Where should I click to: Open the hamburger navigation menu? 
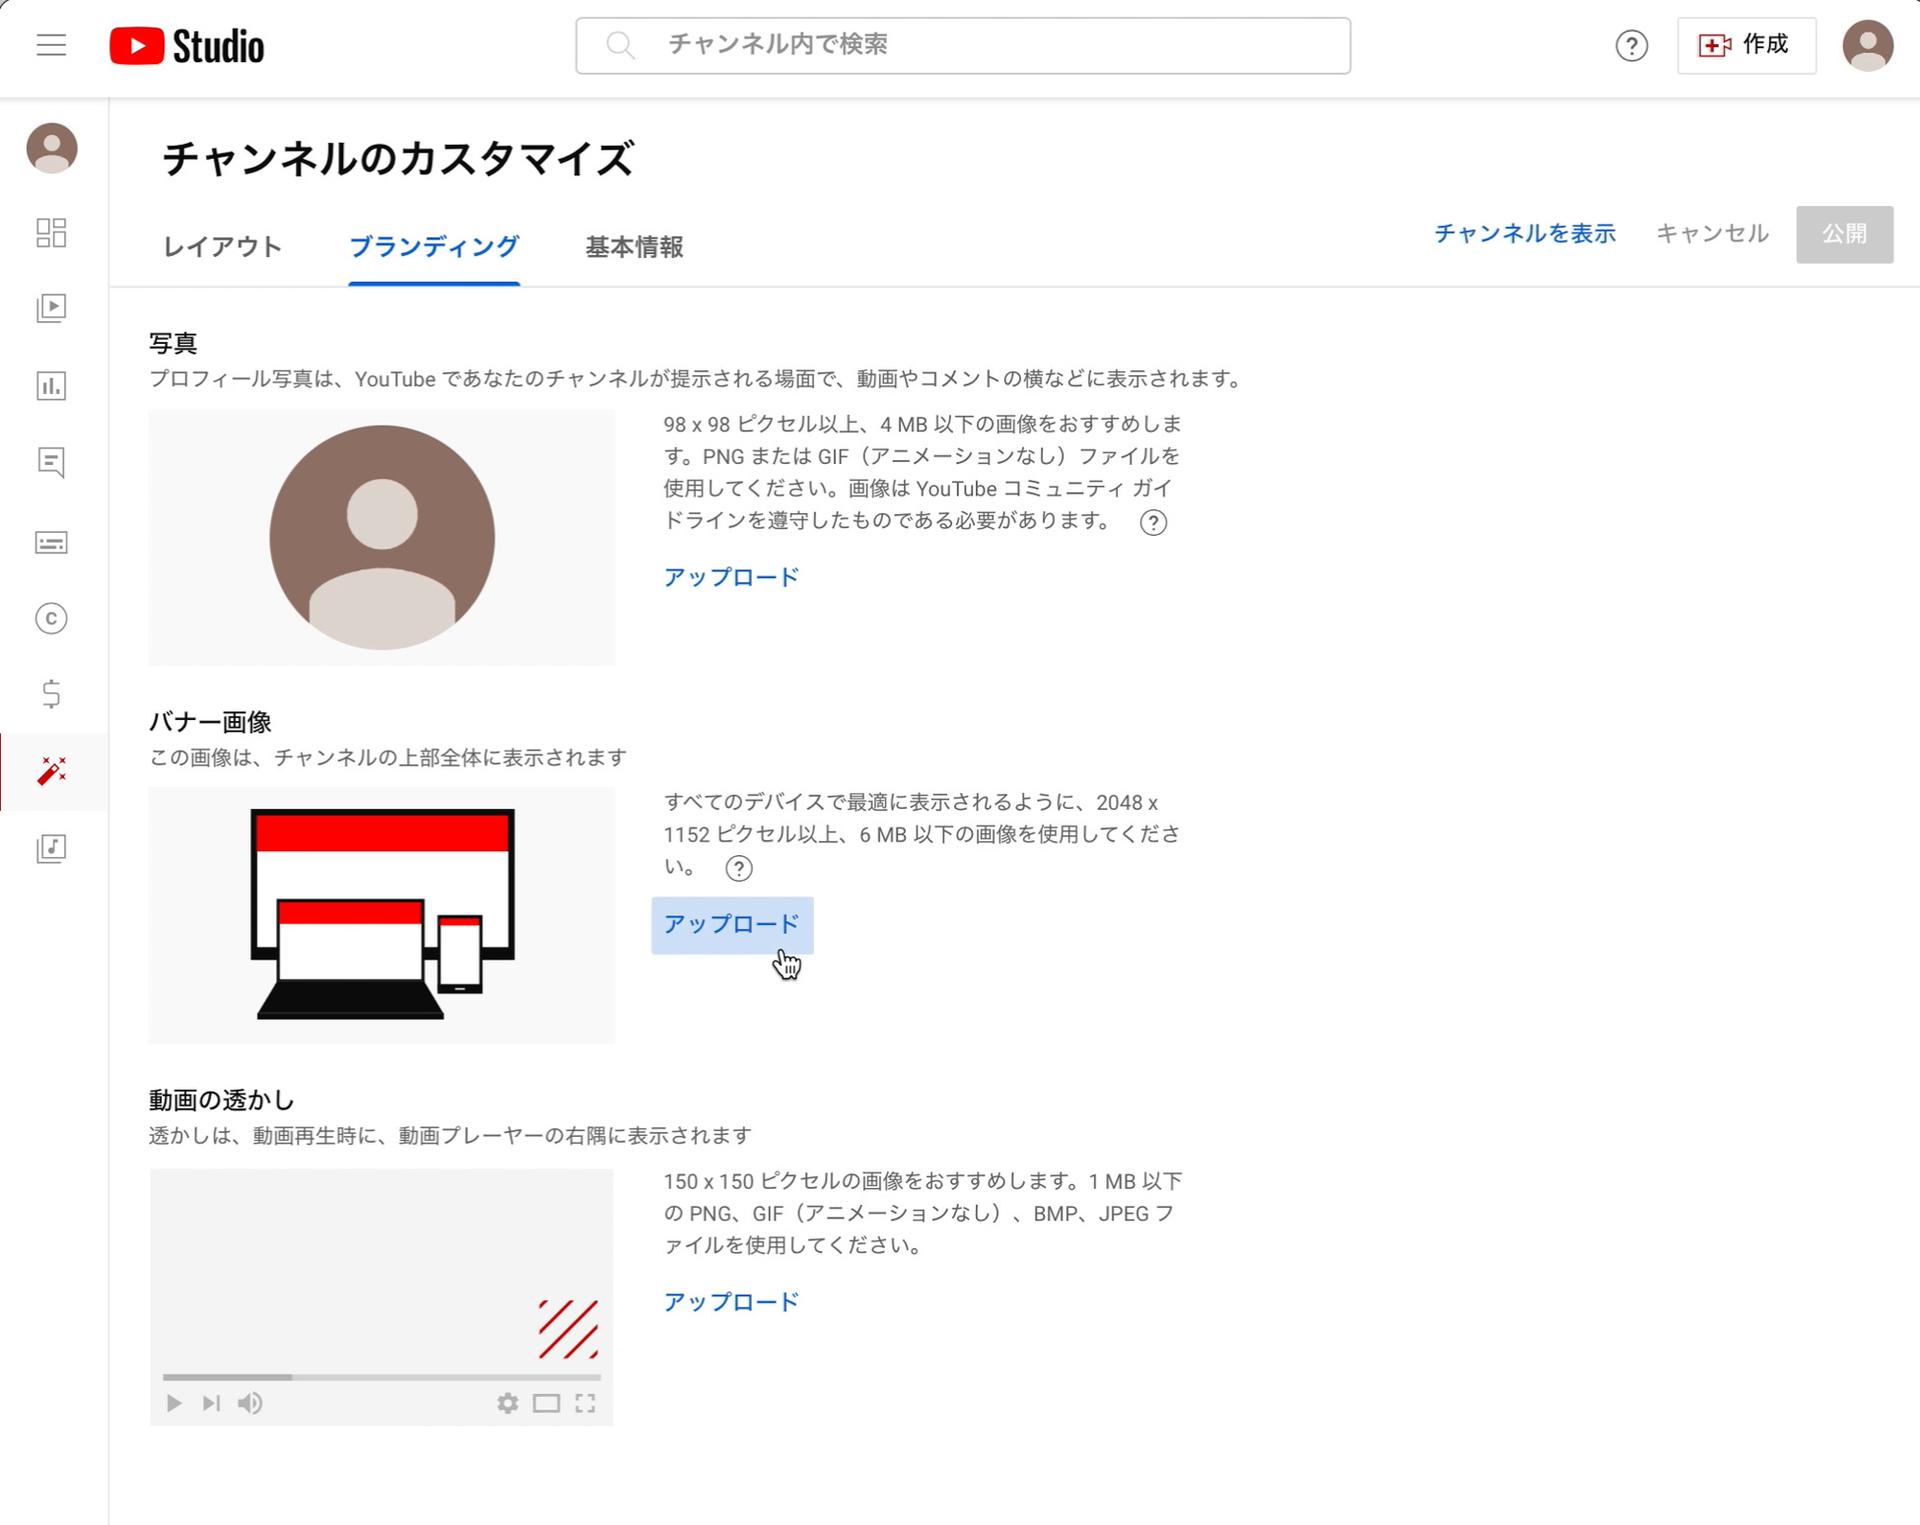click(50, 45)
